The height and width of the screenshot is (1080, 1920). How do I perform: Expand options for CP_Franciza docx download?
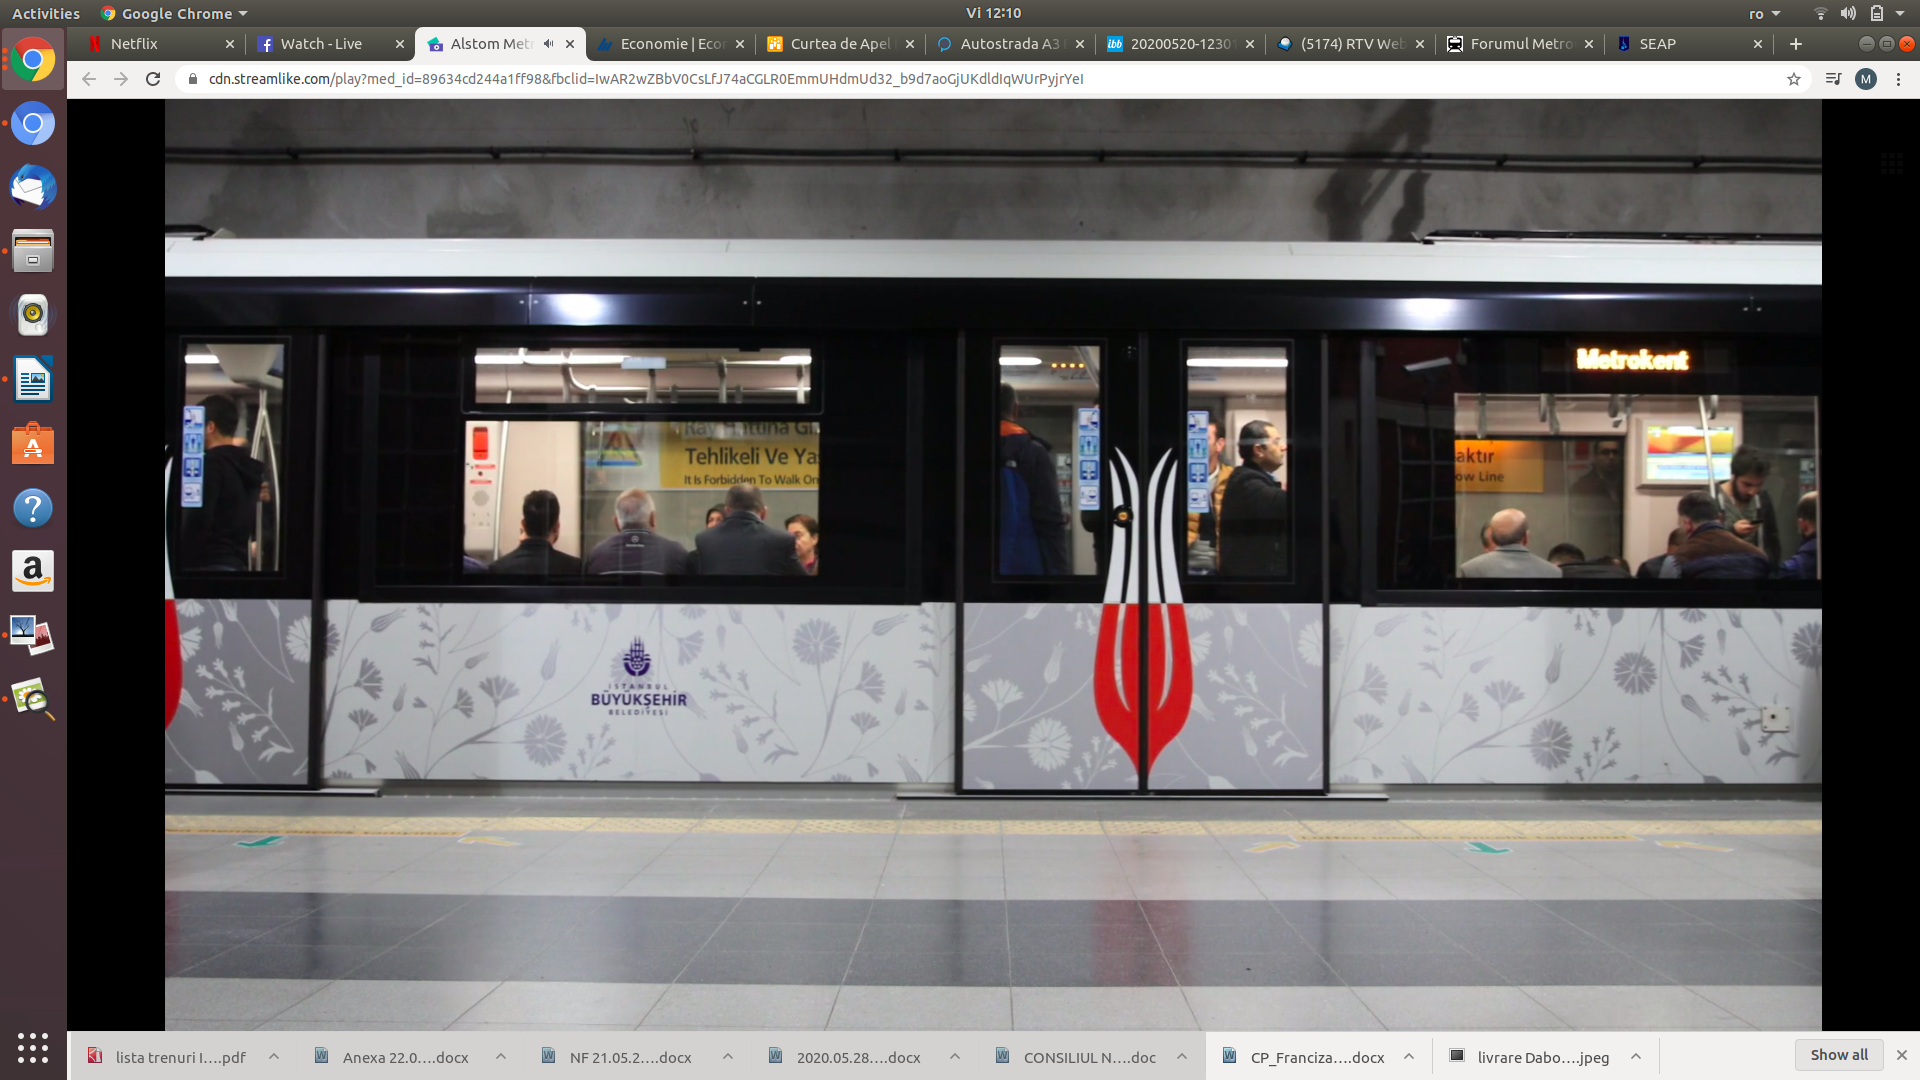pos(1409,1056)
